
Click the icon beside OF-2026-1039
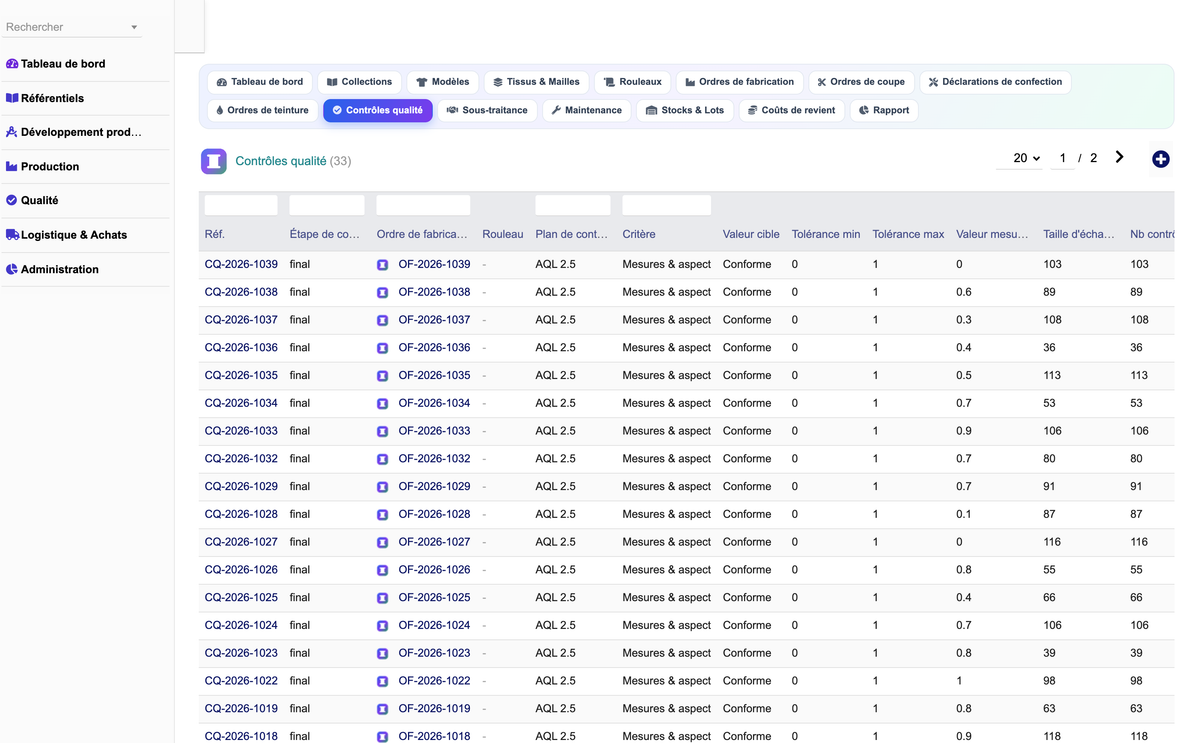click(x=382, y=265)
